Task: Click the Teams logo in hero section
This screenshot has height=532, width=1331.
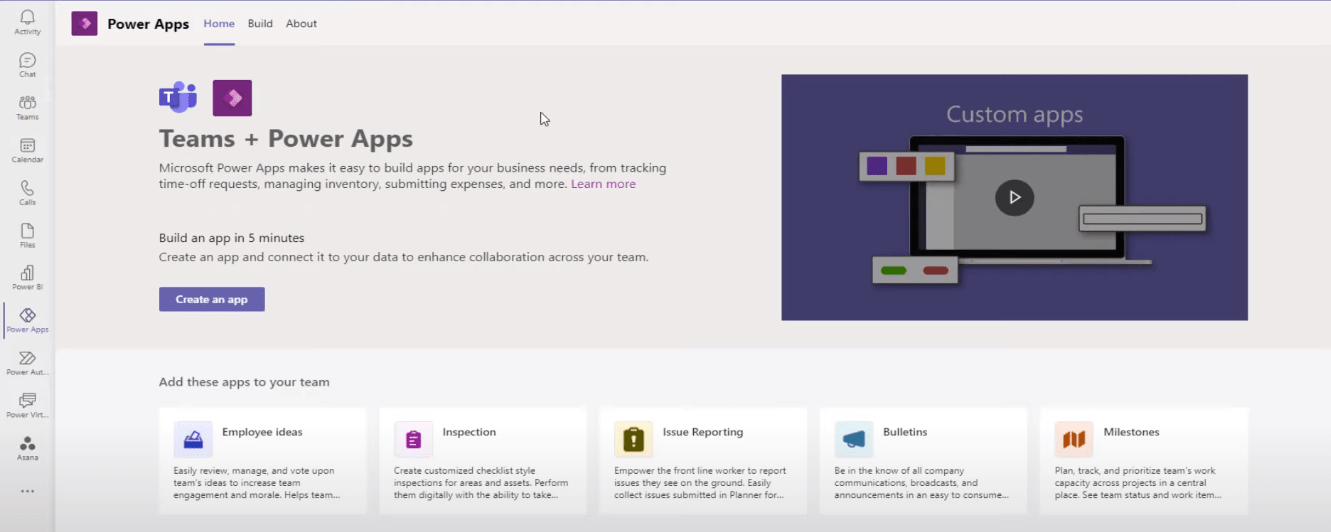Action: [x=178, y=97]
